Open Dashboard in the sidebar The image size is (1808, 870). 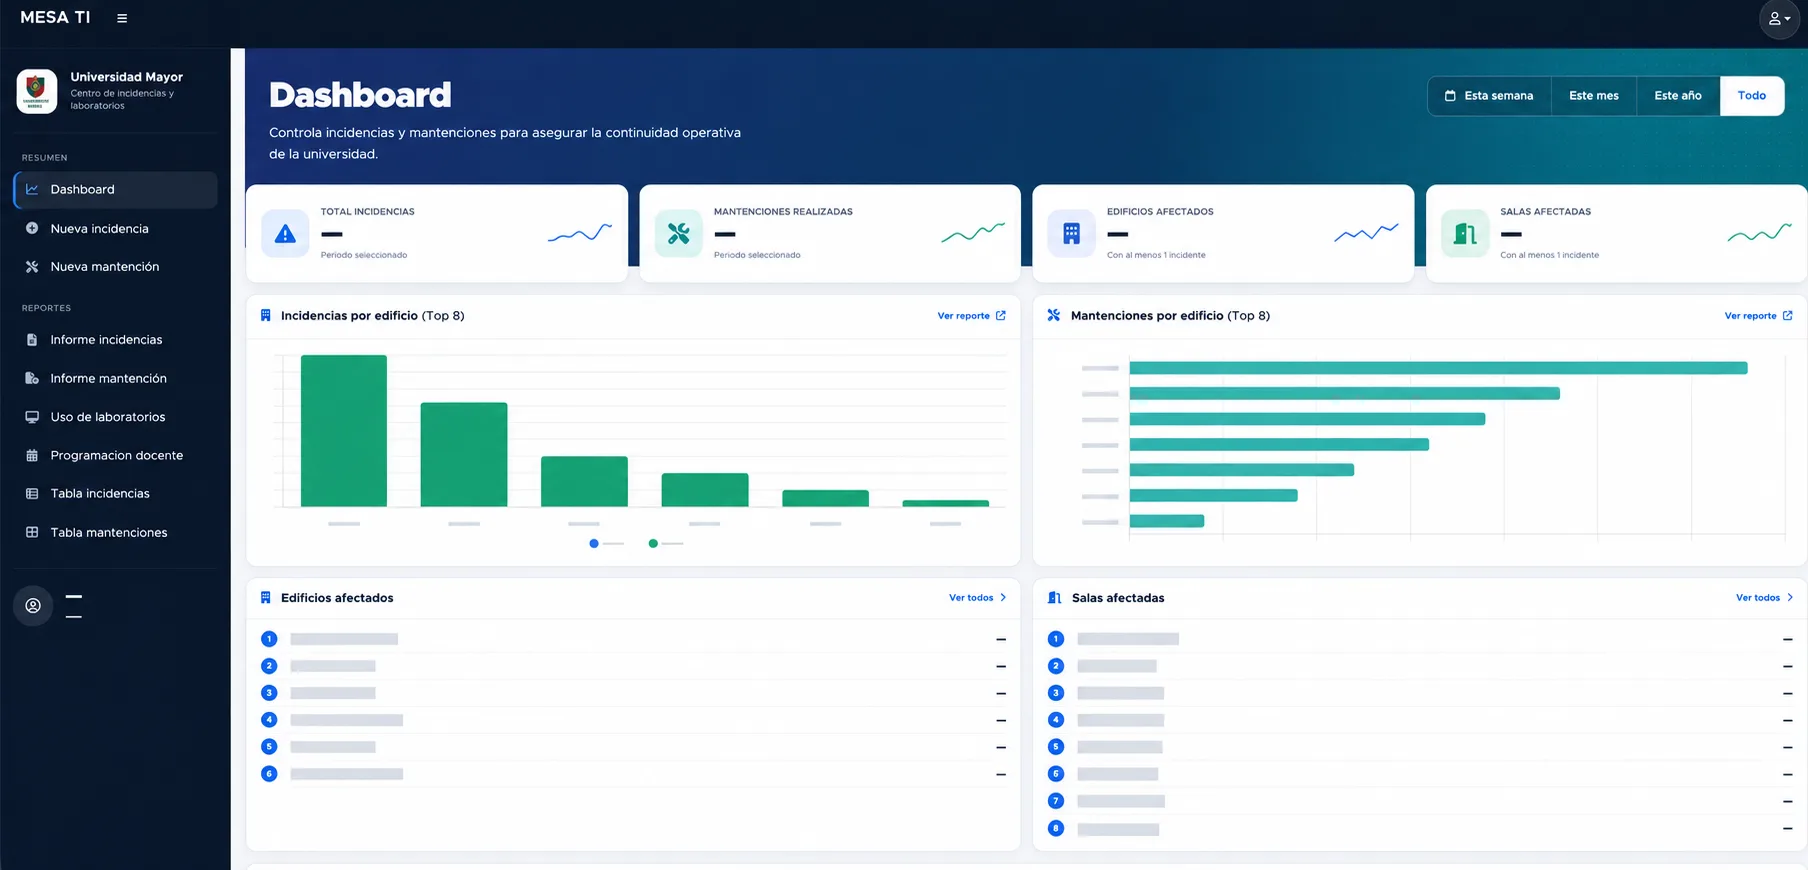tap(116, 190)
